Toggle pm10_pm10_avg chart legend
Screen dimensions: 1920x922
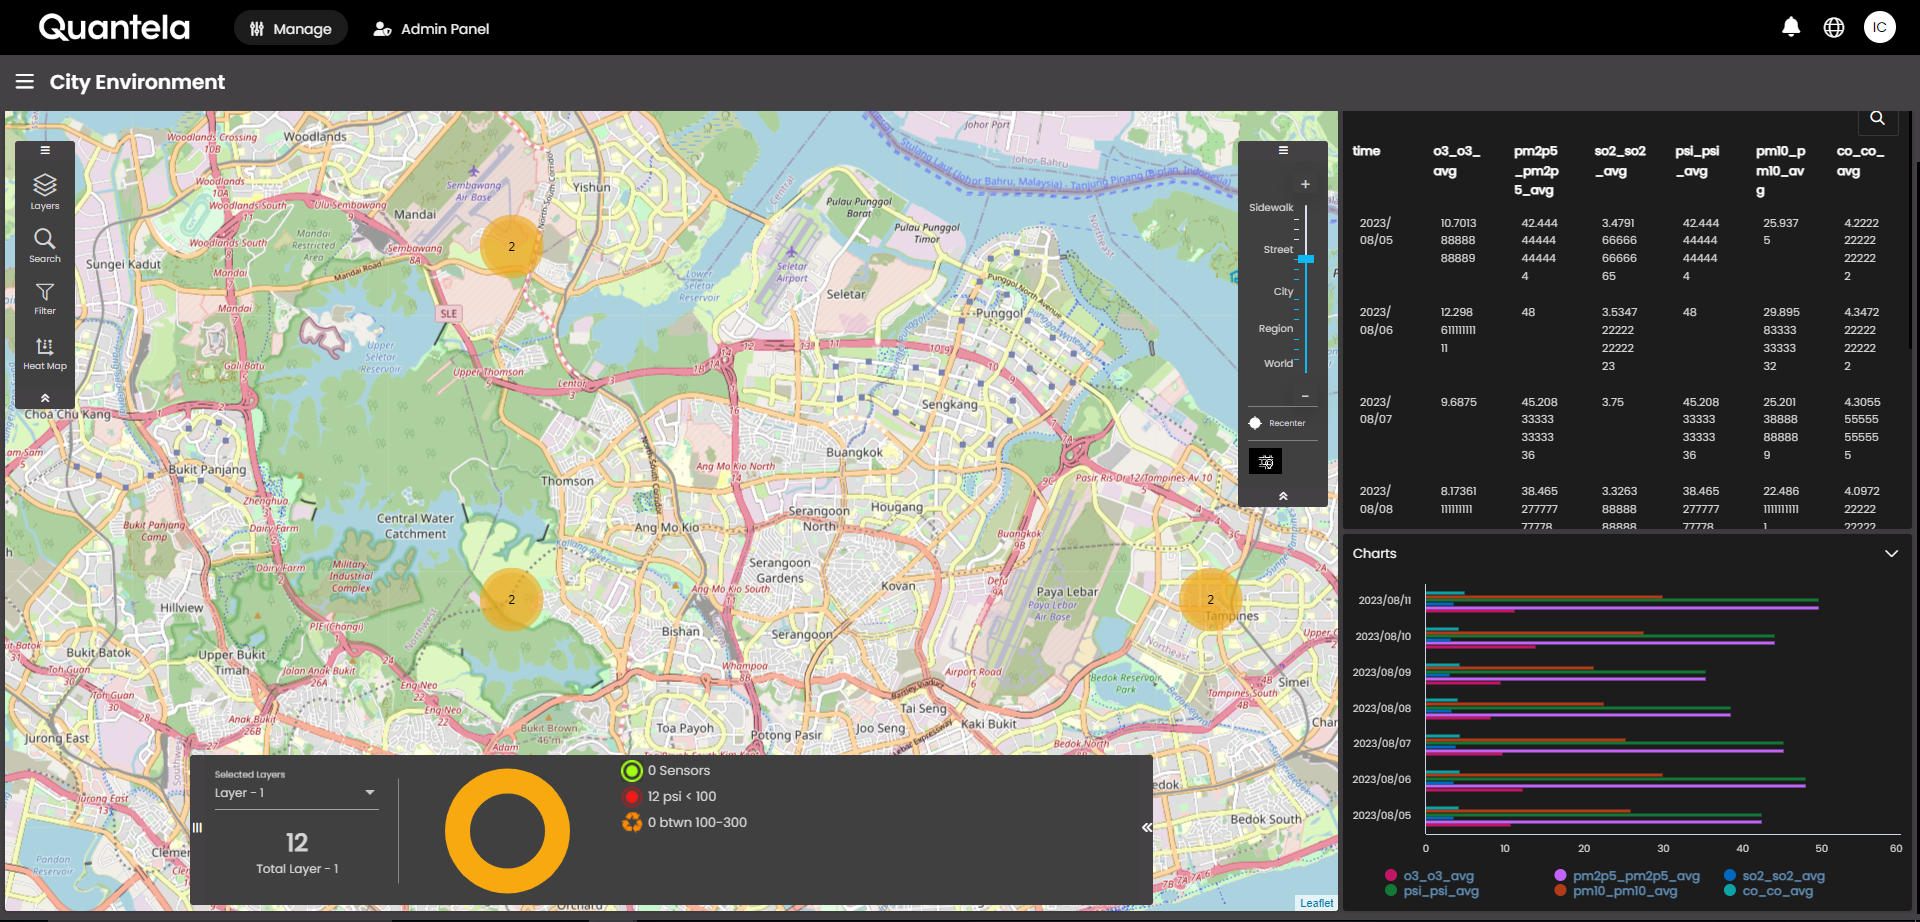coord(1616,891)
